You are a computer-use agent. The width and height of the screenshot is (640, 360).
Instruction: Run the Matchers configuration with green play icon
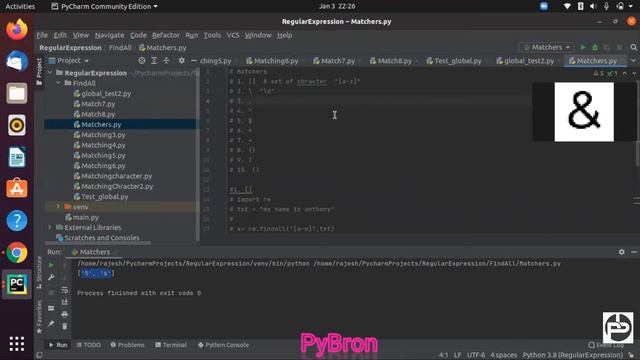coord(583,48)
